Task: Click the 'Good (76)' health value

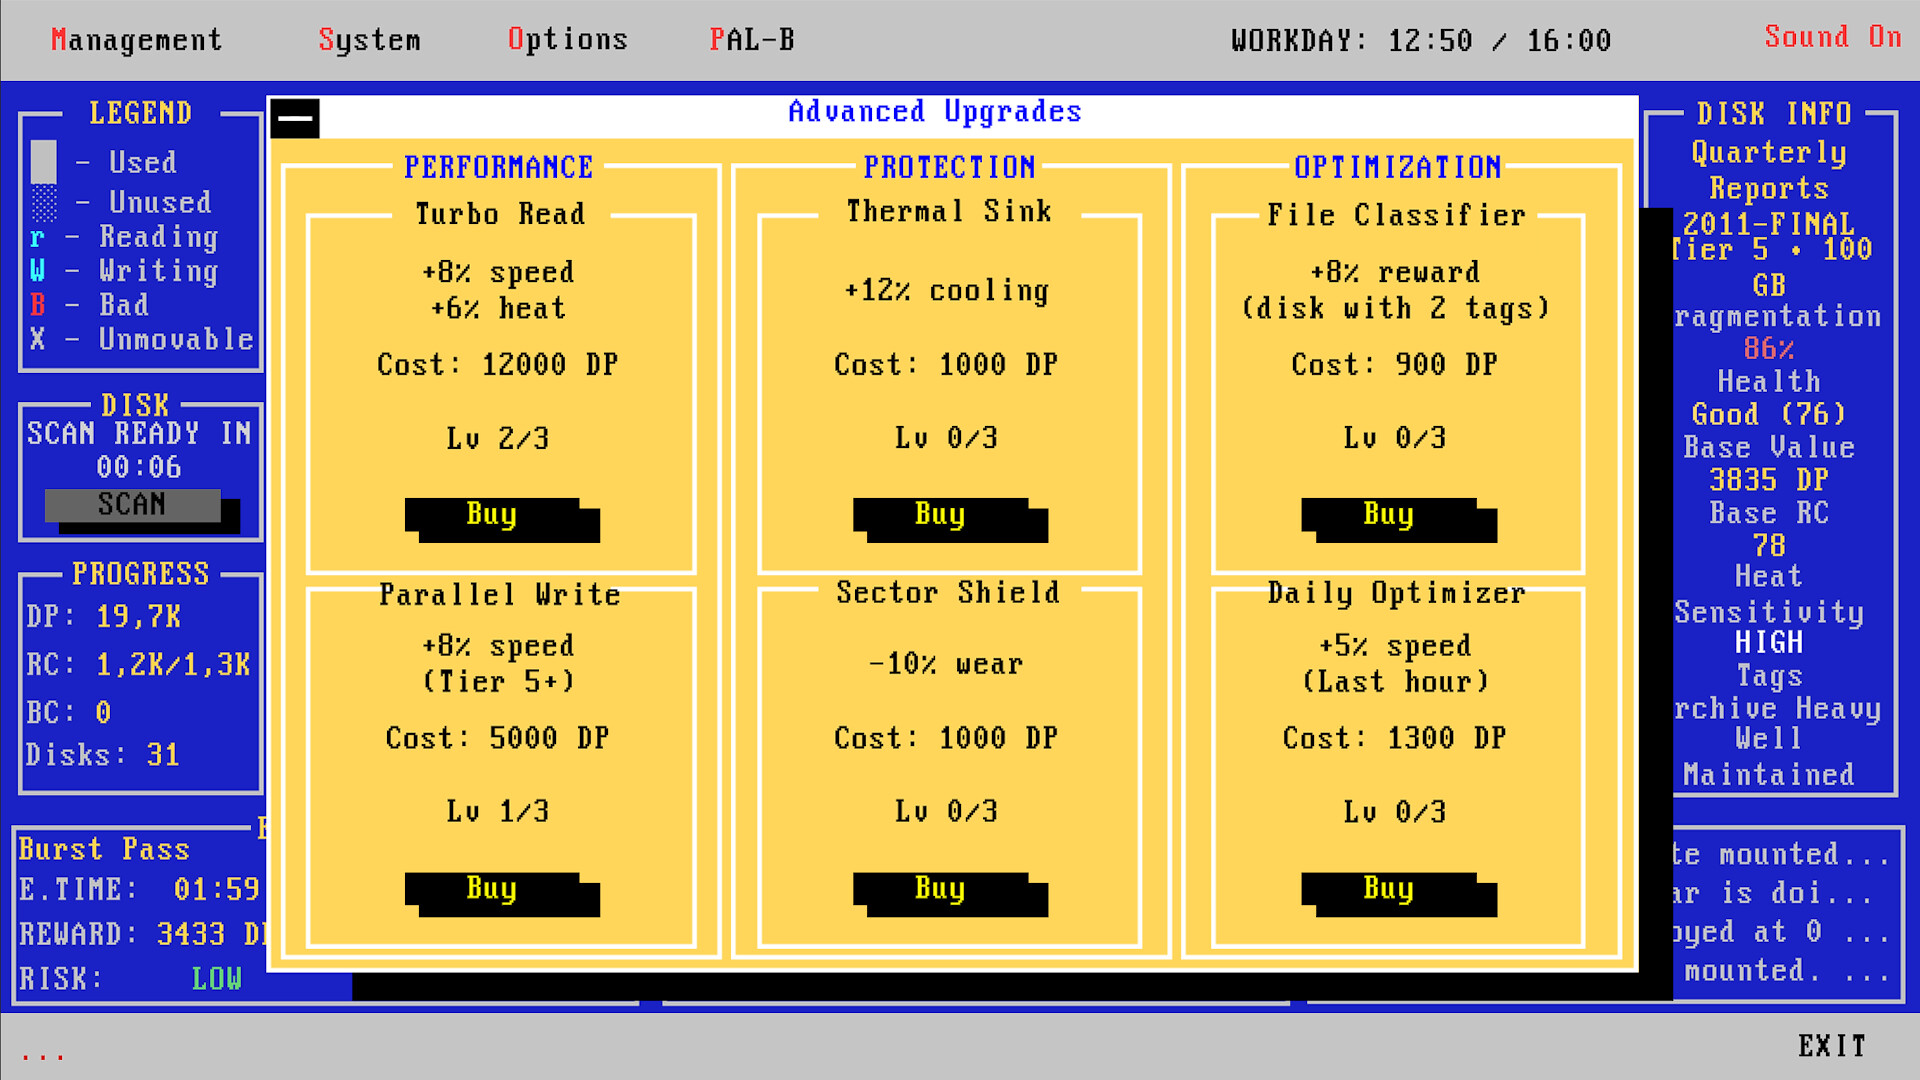Action: click(x=1768, y=414)
